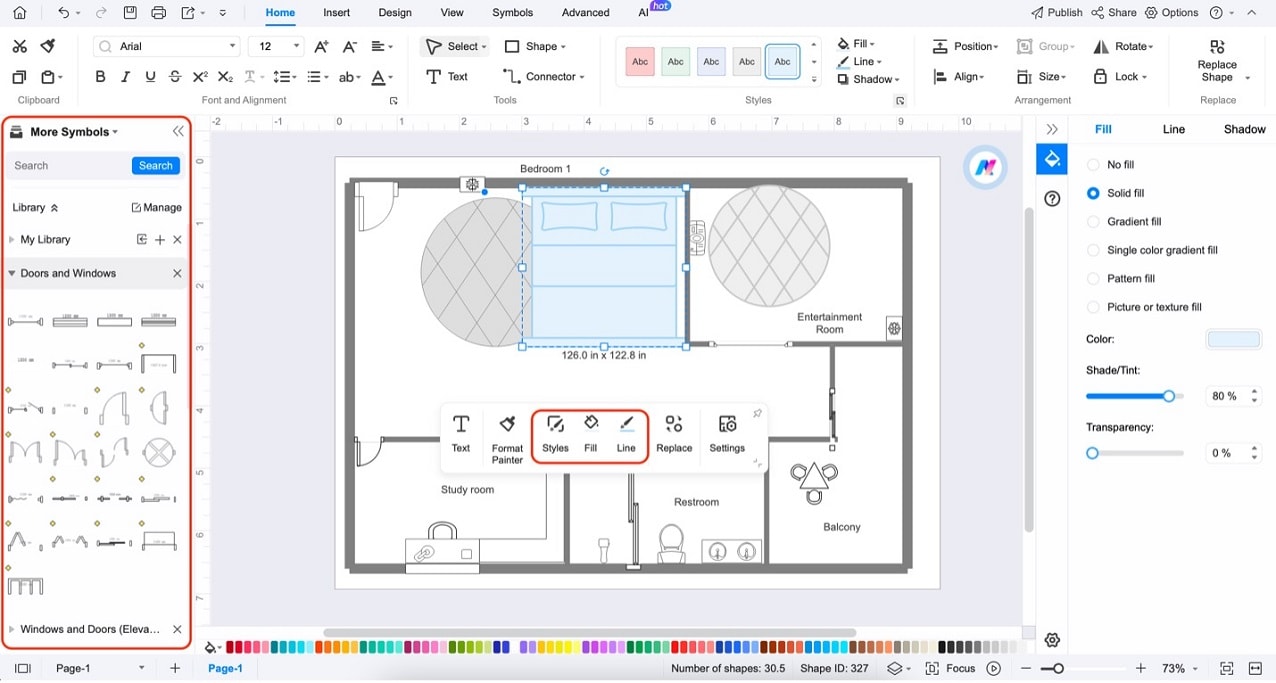
Task: Pin the floating toolbar
Action: (757, 414)
